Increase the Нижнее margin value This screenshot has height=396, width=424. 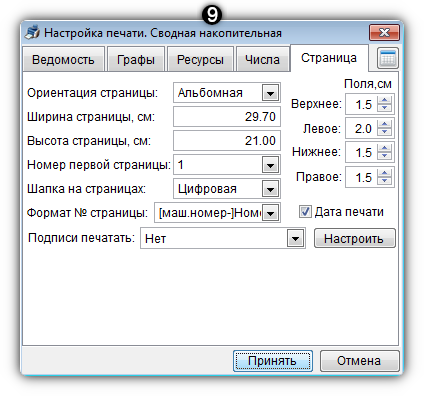(385, 148)
